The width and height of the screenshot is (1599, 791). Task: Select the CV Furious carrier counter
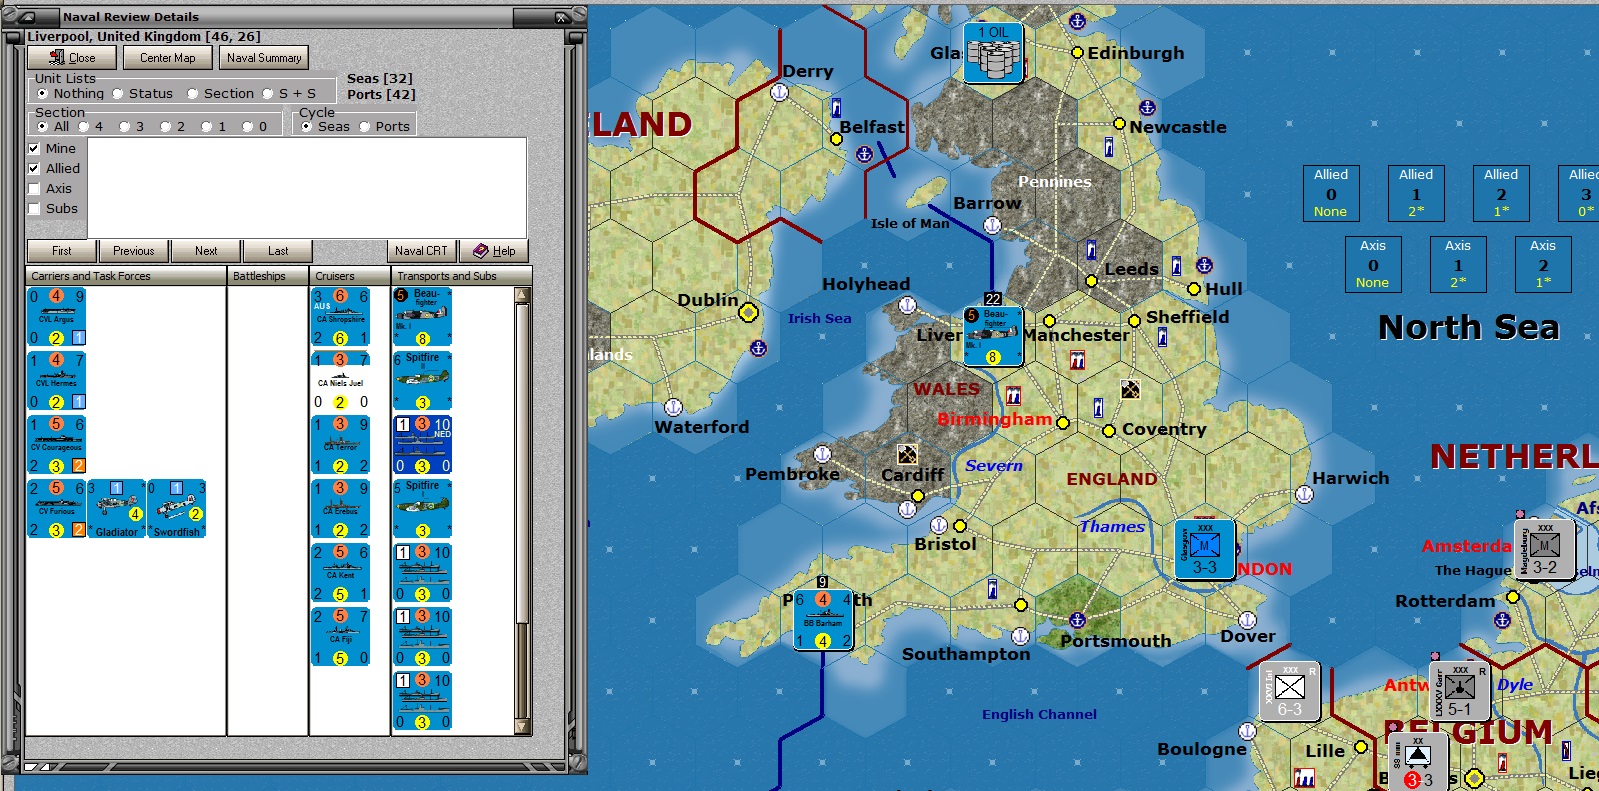pos(57,509)
